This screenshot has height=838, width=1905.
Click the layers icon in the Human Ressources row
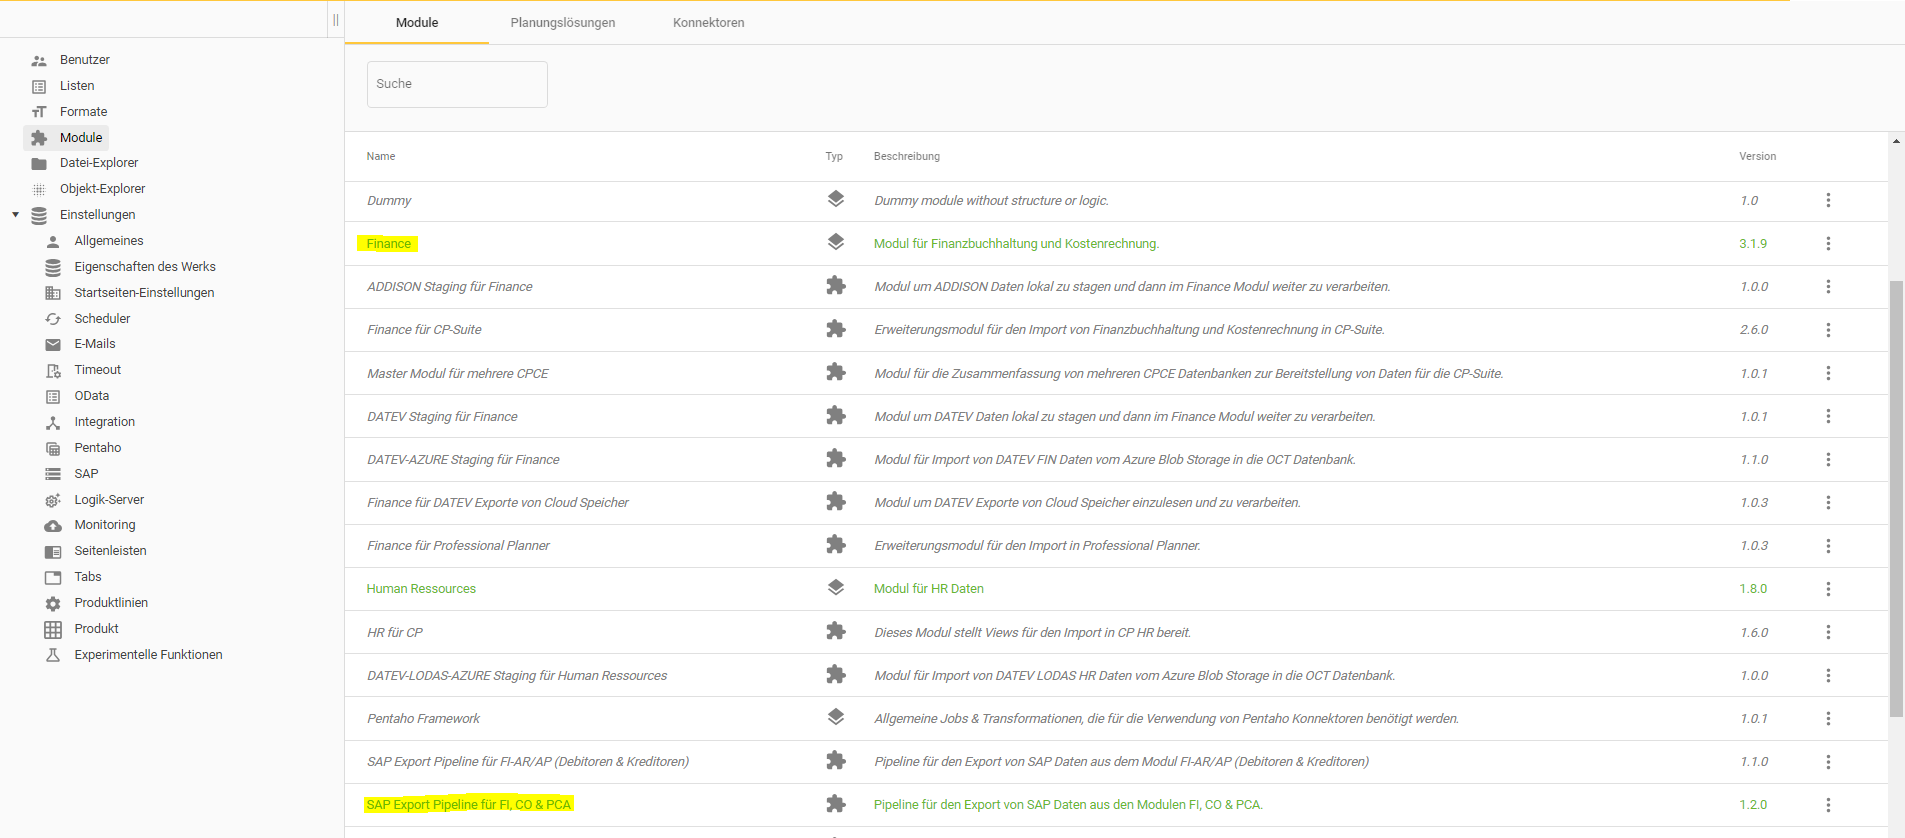(835, 588)
